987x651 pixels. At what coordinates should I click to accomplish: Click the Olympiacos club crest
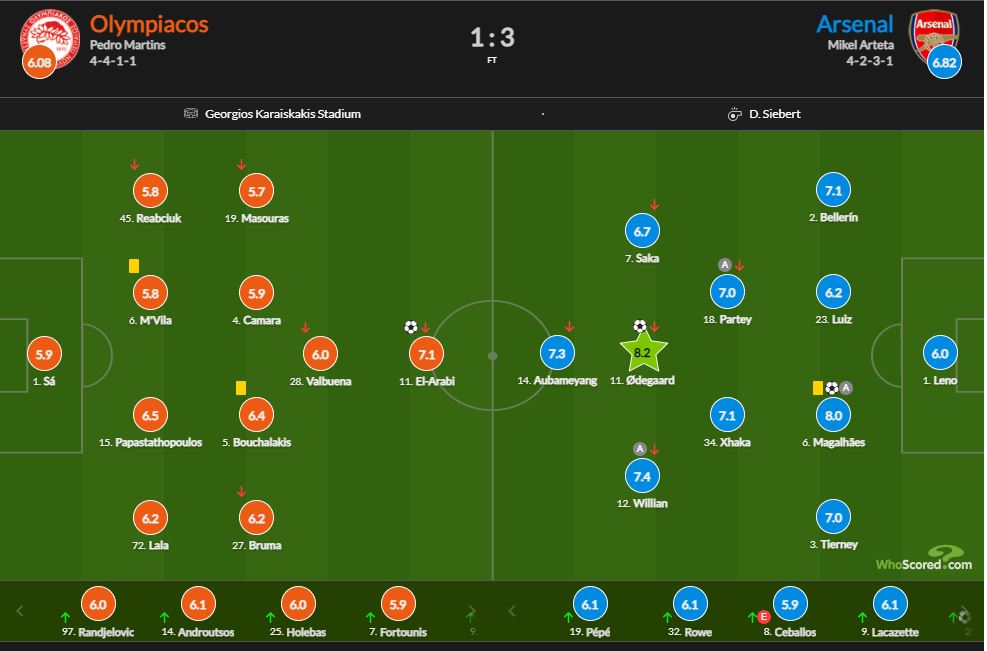(50, 39)
